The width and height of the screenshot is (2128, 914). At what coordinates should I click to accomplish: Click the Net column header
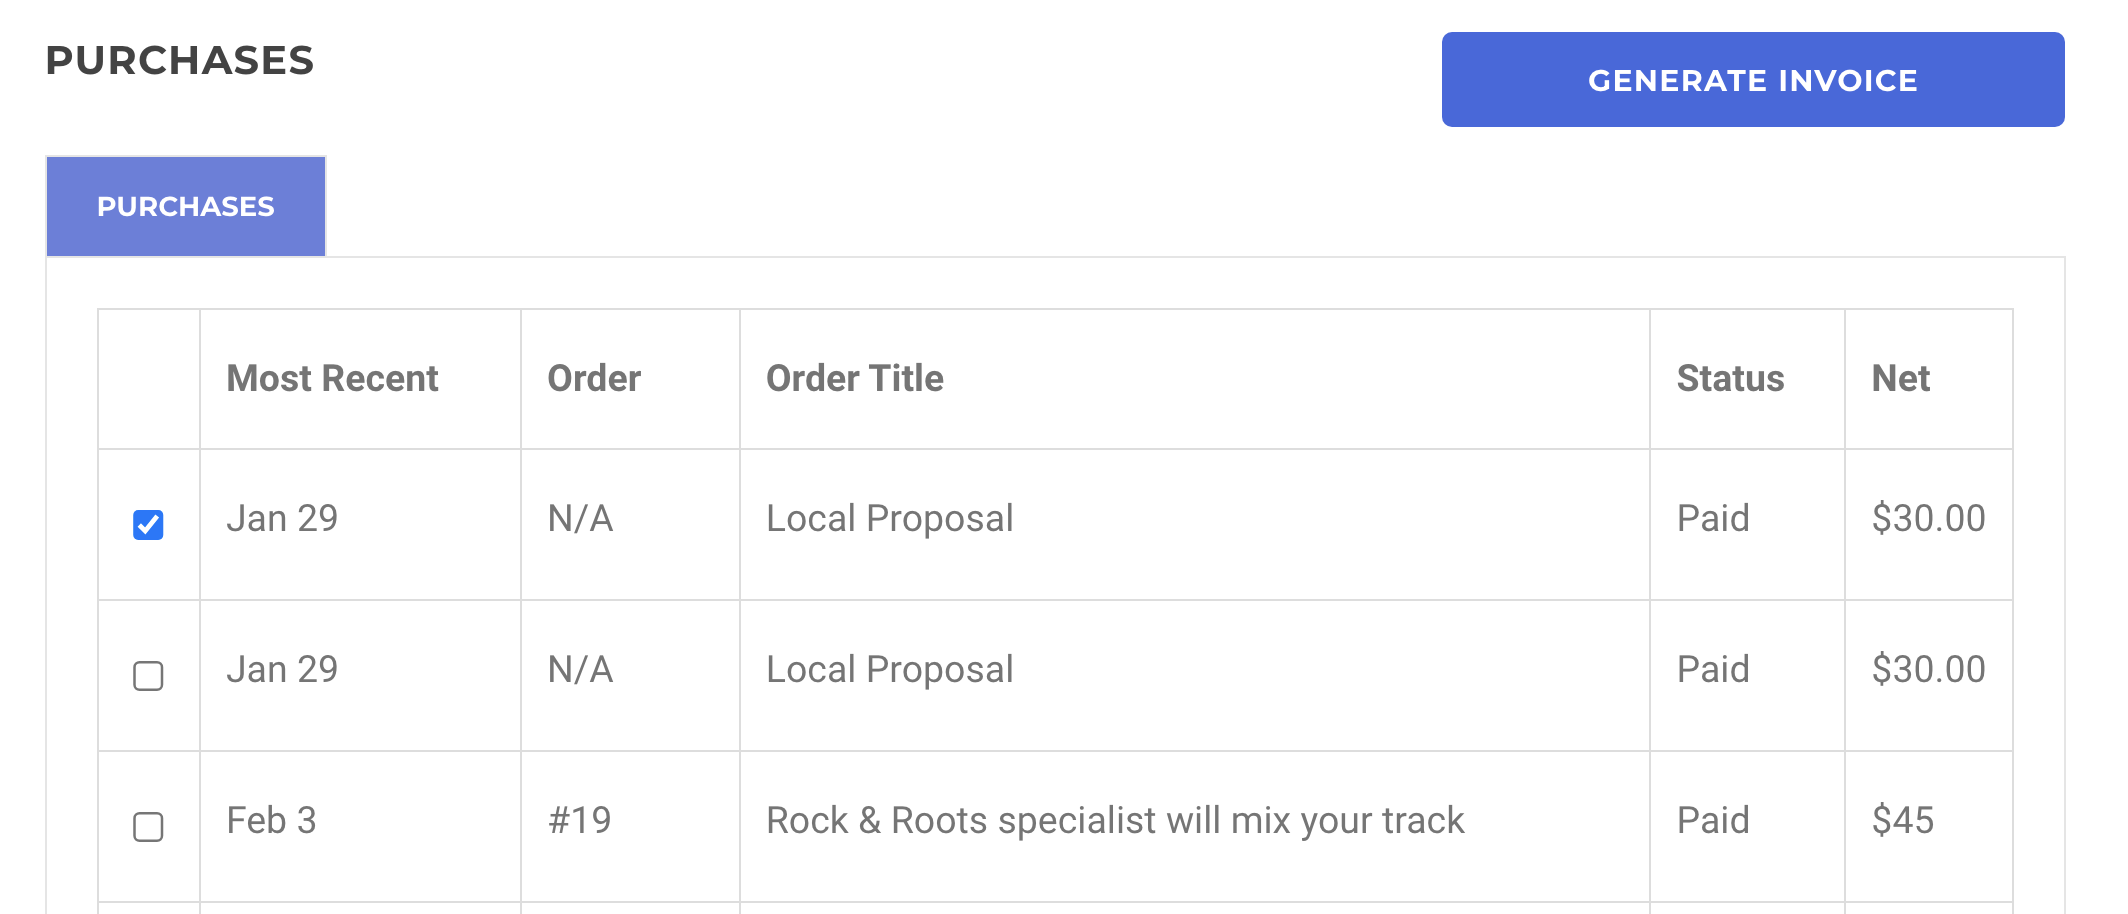point(1900,378)
